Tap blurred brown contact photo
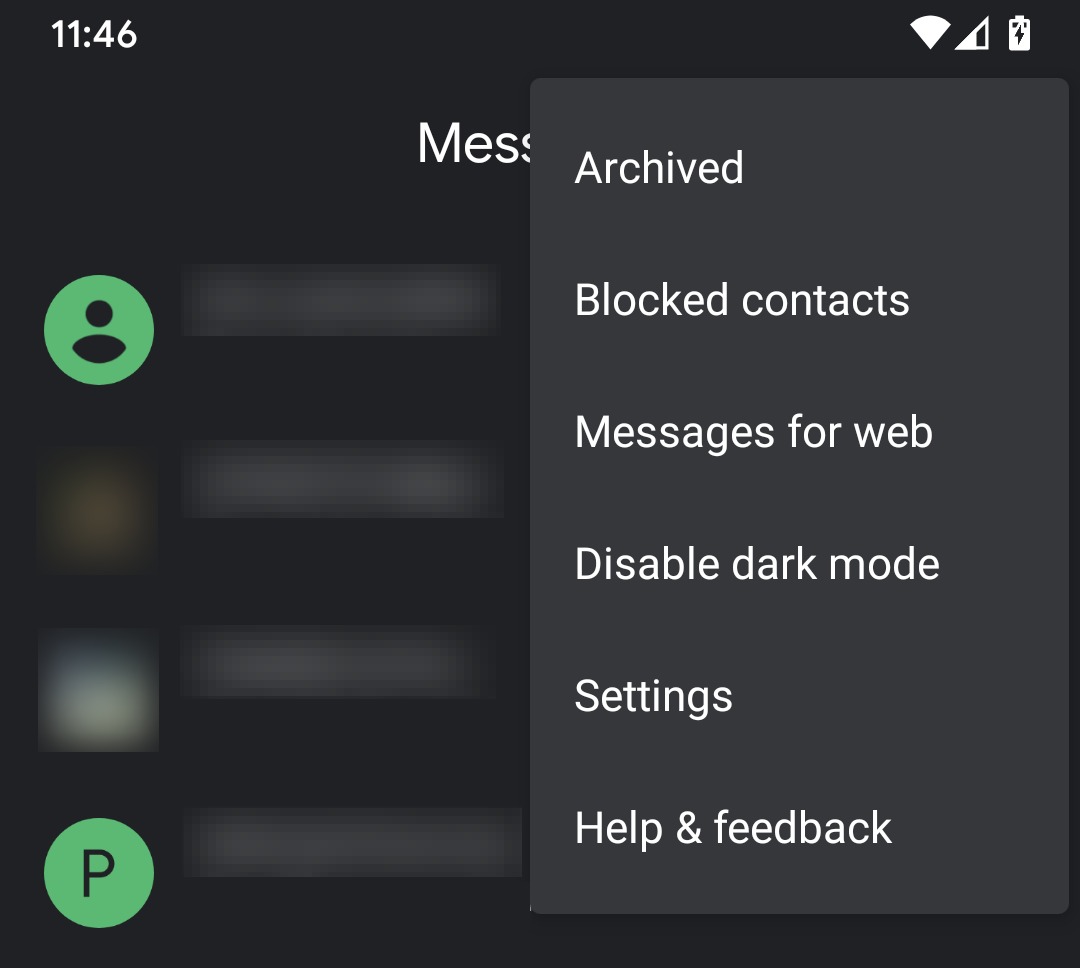This screenshot has width=1080, height=968. tap(98, 511)
